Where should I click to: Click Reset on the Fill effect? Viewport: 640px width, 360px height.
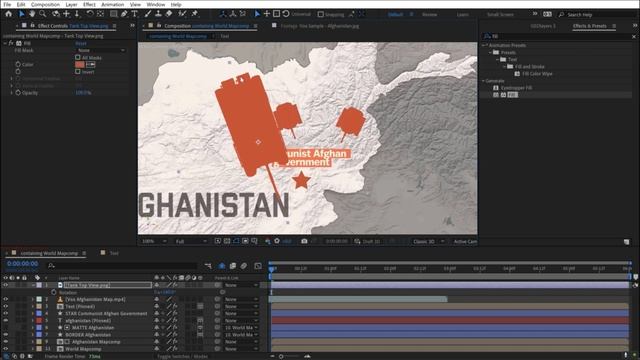point(81,43)
